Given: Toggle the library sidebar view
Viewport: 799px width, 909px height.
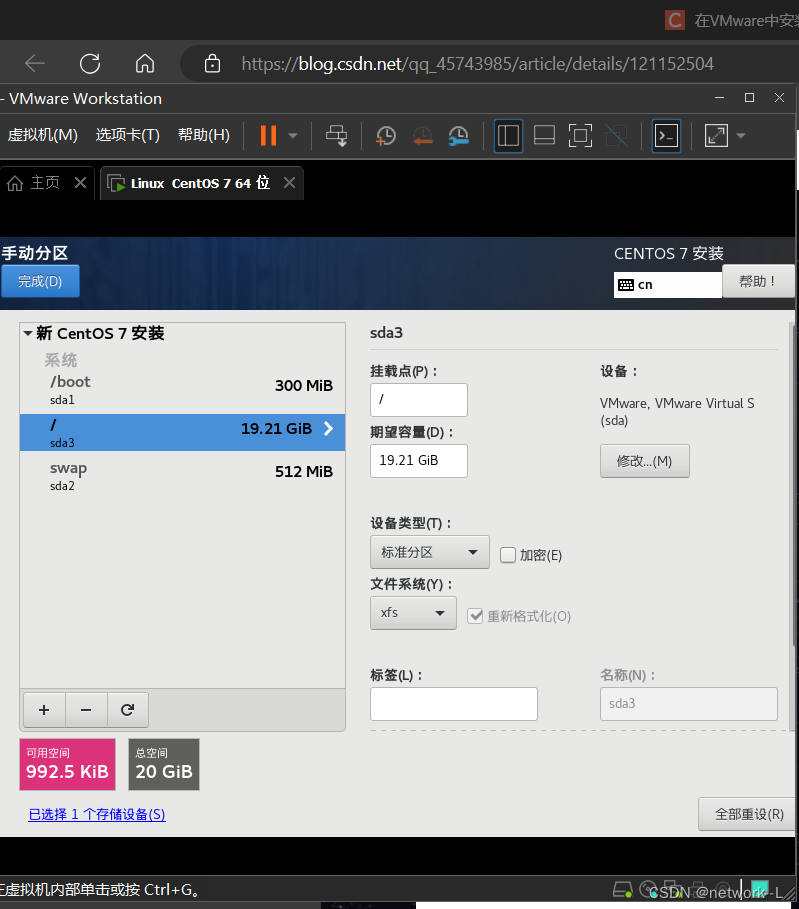Looking at the screenshot, I should [x=509, y=136].
